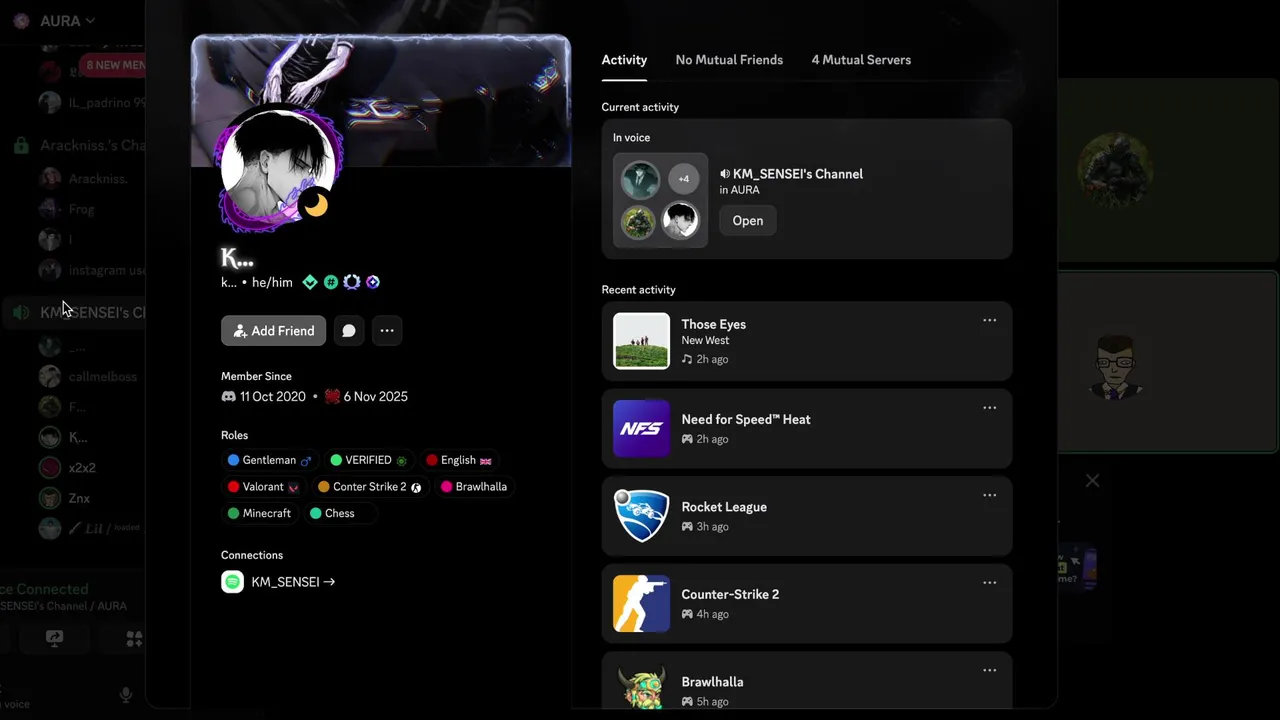Open the more menu for Counter-Strike 2 activity
The height and width of the screenshot is (720, 1280).
[x=989, y=582]
